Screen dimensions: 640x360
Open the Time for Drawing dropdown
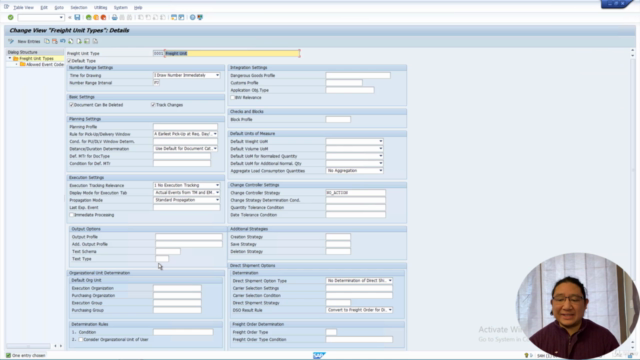[218, 76]
